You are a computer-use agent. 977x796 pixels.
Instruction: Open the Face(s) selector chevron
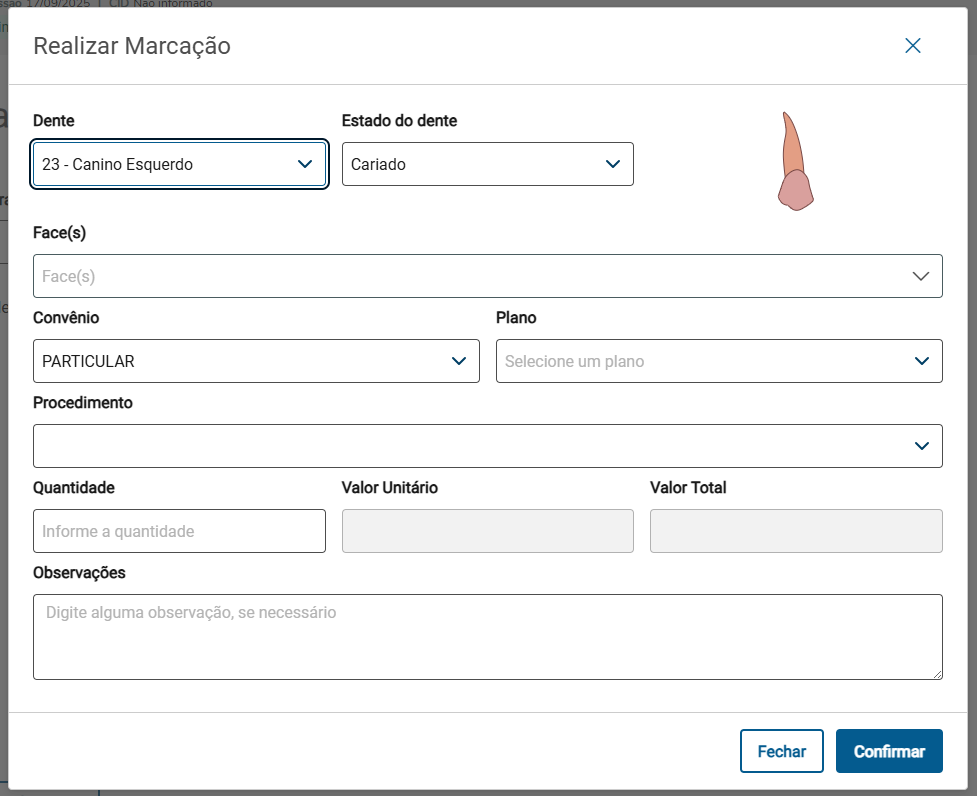[x=921, y=276]
